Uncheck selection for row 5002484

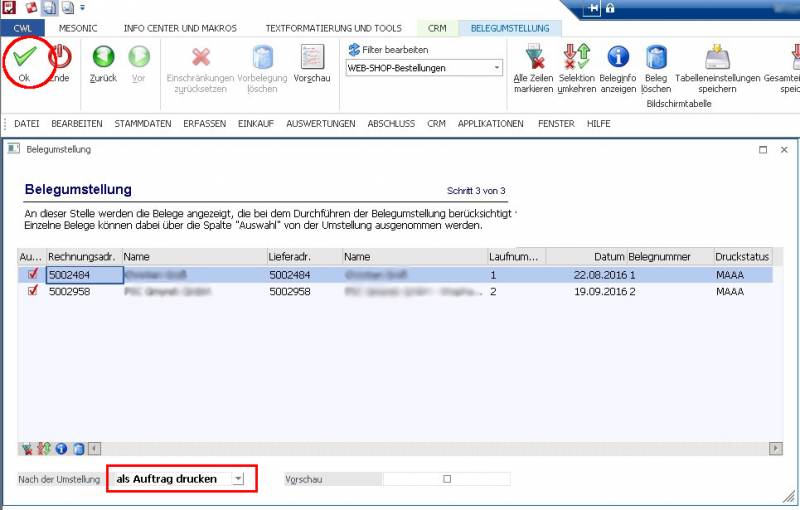[x=33, y=274]
